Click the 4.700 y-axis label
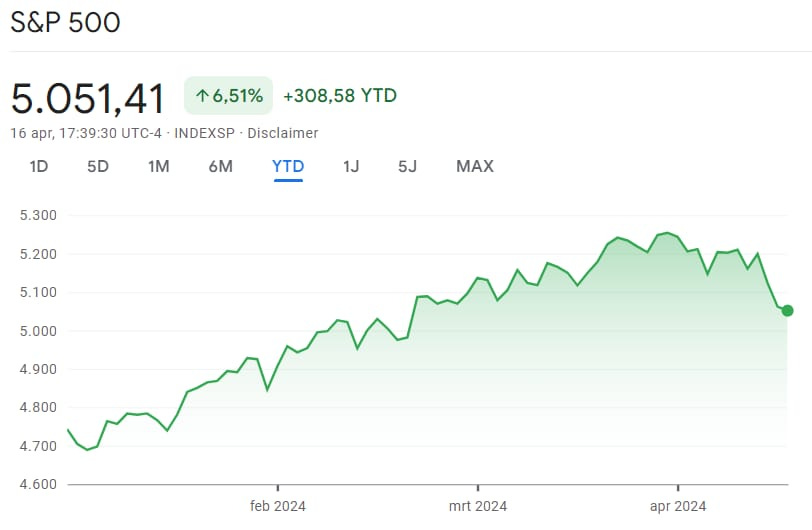The height and width of the screenshot is (530, 812). tap(38, 446)
